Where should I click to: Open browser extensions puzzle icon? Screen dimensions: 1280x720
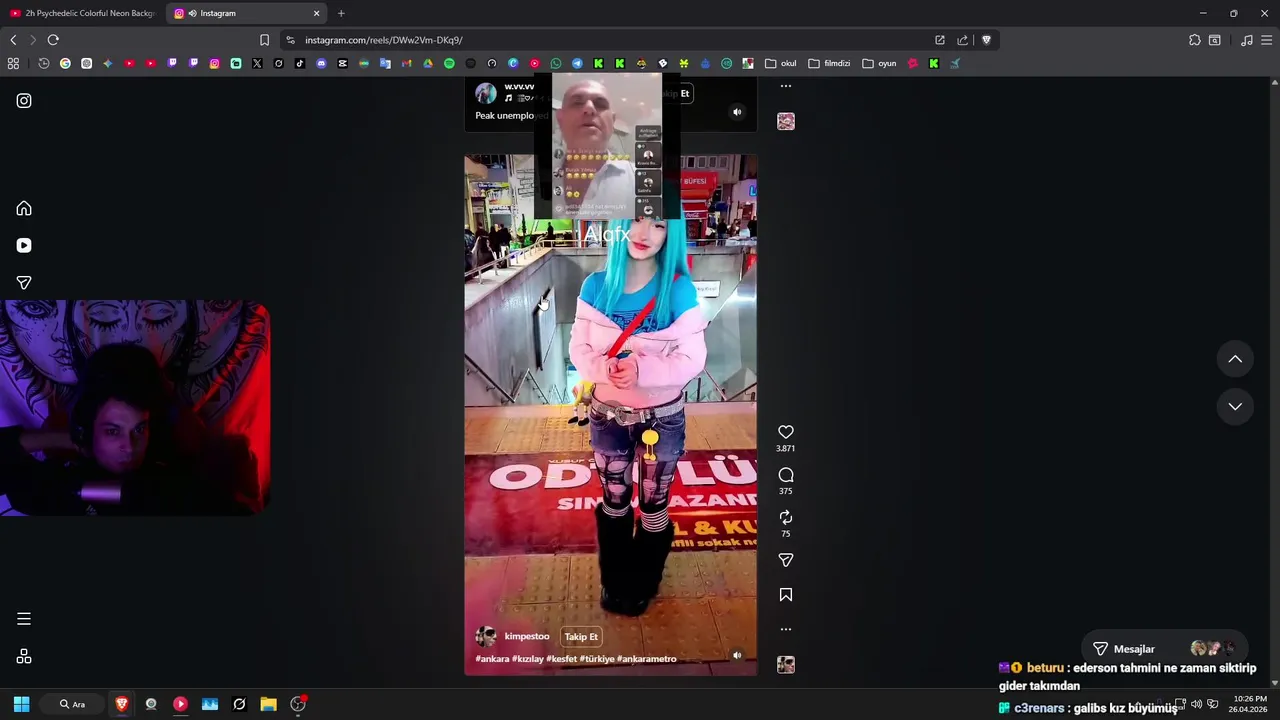1194,40
